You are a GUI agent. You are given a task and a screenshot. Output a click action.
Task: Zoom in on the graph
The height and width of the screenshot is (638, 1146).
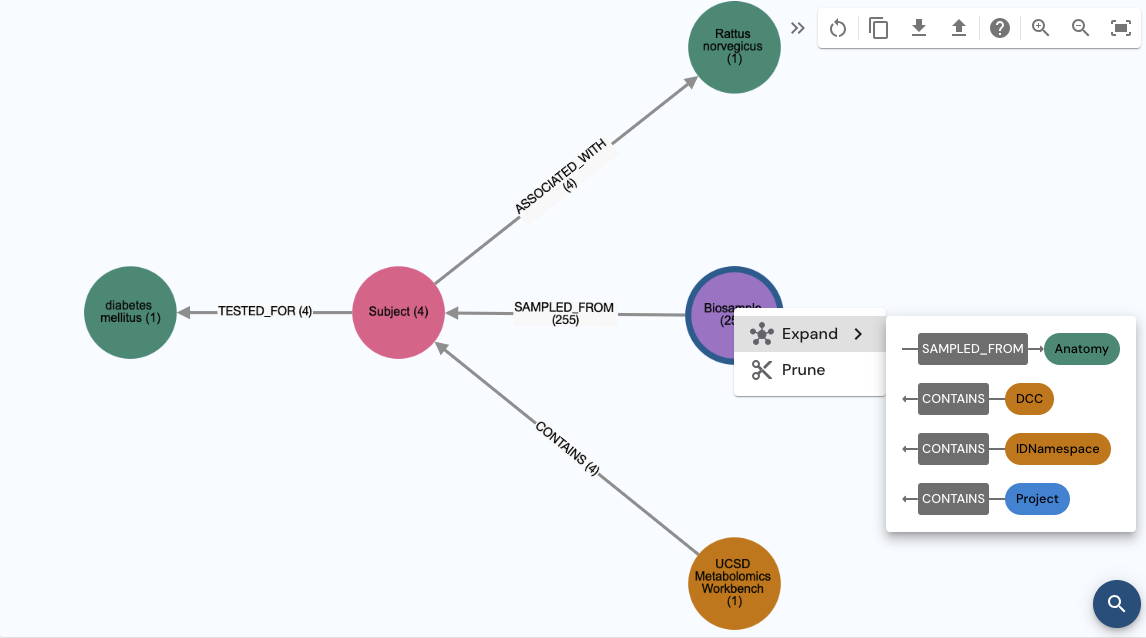(1040, 28)
